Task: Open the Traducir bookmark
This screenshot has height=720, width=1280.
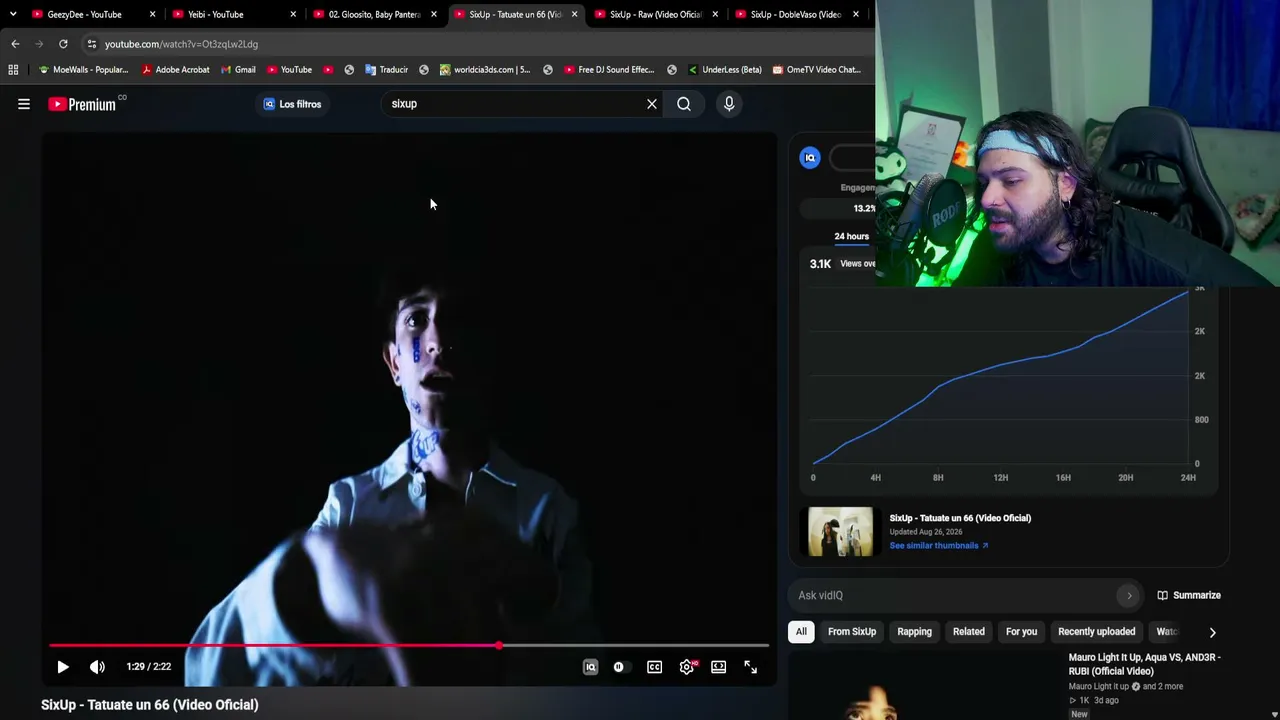Action: 386,70
